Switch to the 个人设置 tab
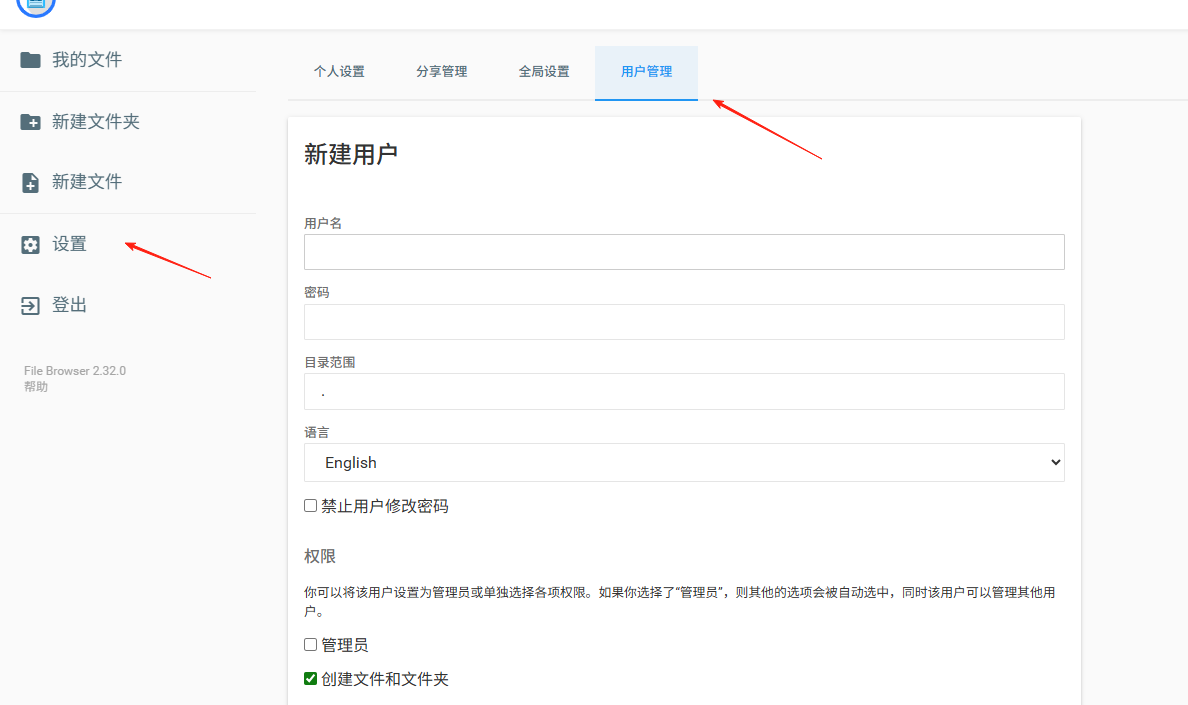The width and height of the screenshot is (1188, 705). tap(339, 72)
